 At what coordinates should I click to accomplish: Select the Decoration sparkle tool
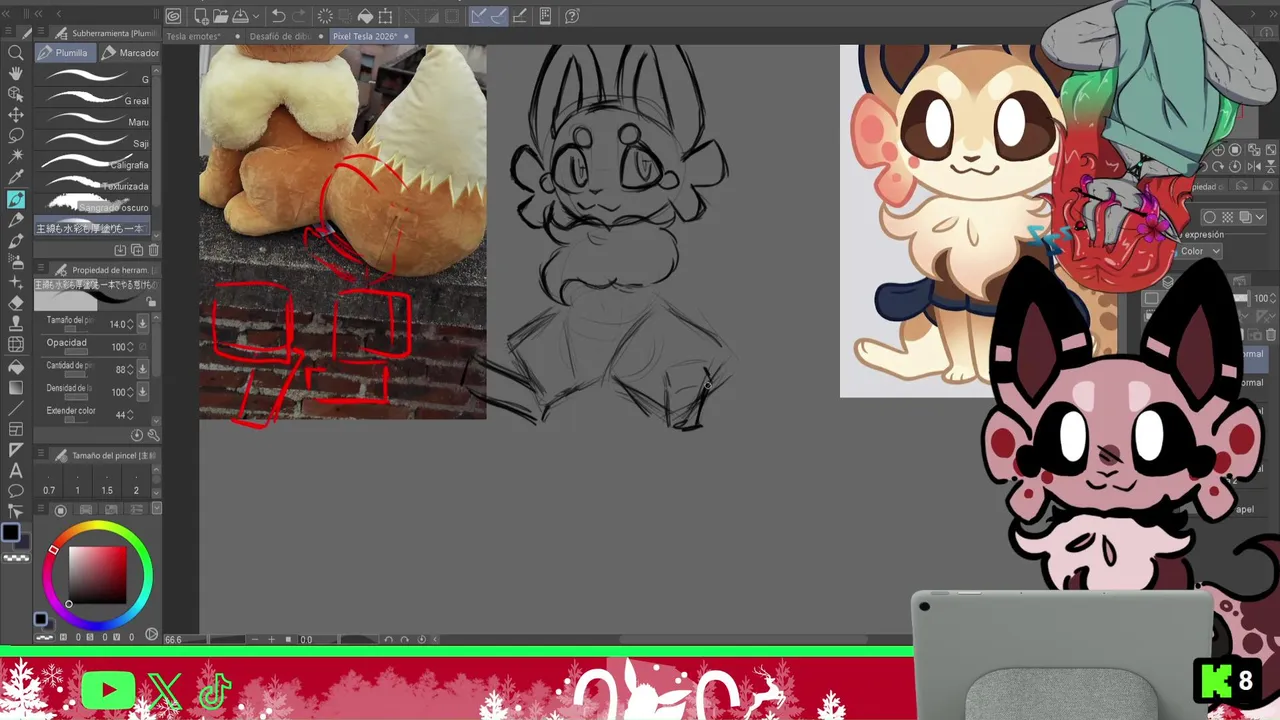click(x=16, y=282)
